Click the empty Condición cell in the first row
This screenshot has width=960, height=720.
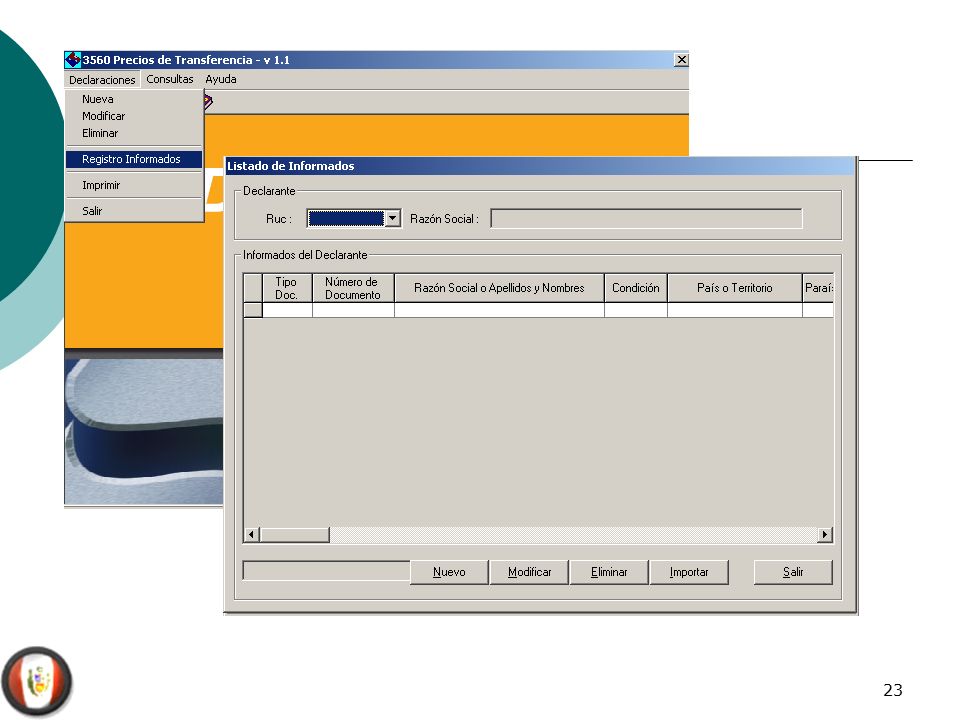tap(636, 310)
